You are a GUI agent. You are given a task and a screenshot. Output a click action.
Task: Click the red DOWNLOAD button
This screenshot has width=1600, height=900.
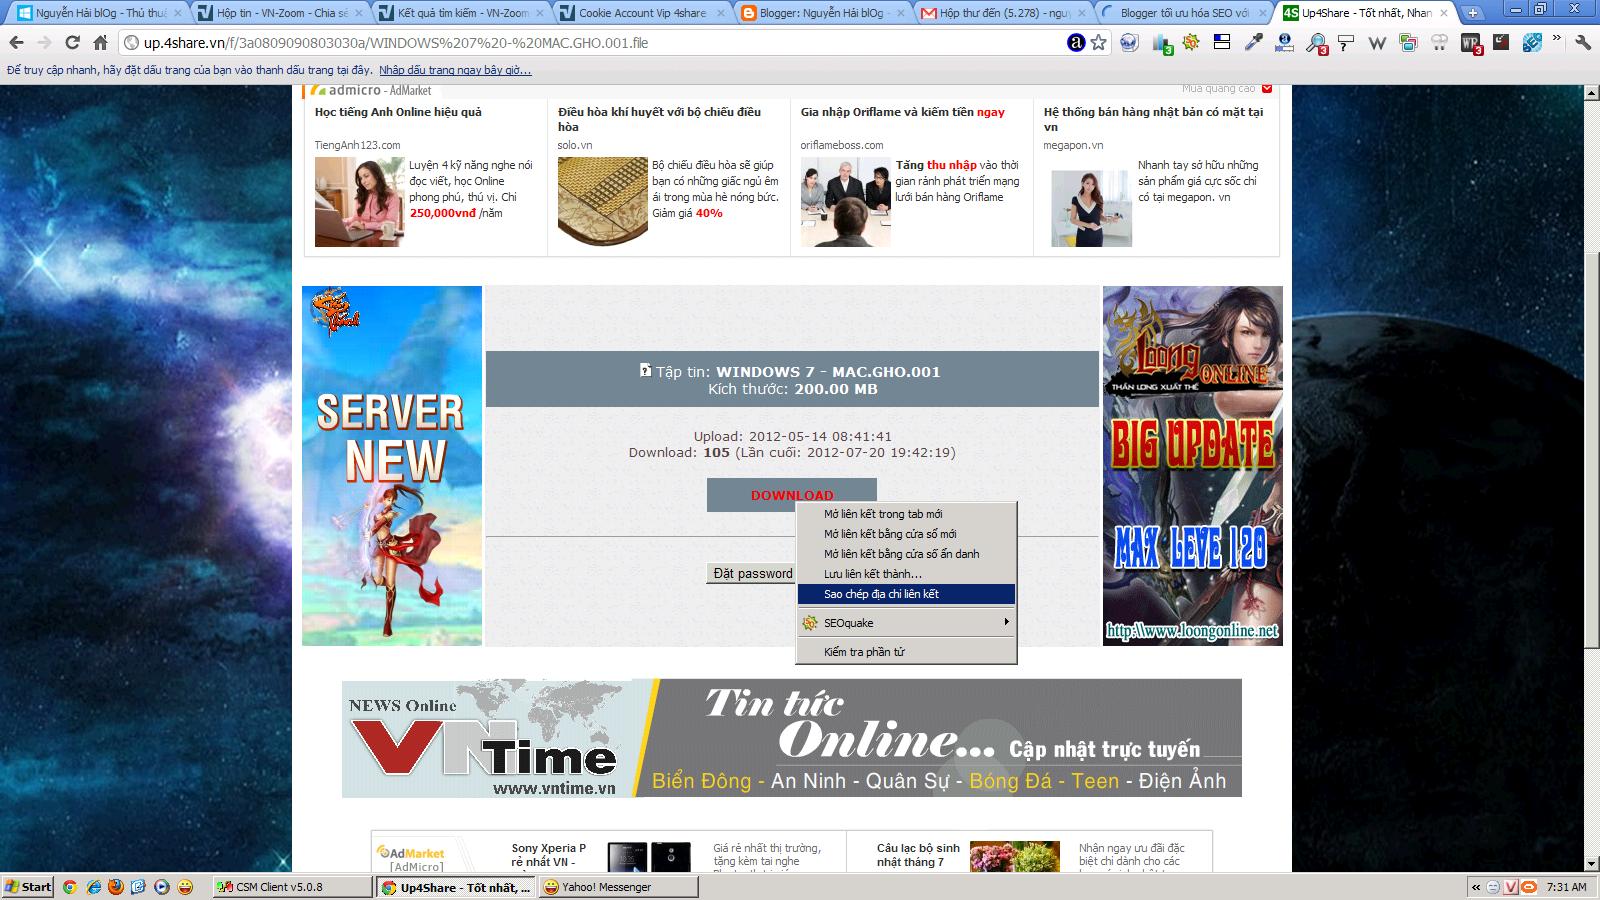[791, 495]
